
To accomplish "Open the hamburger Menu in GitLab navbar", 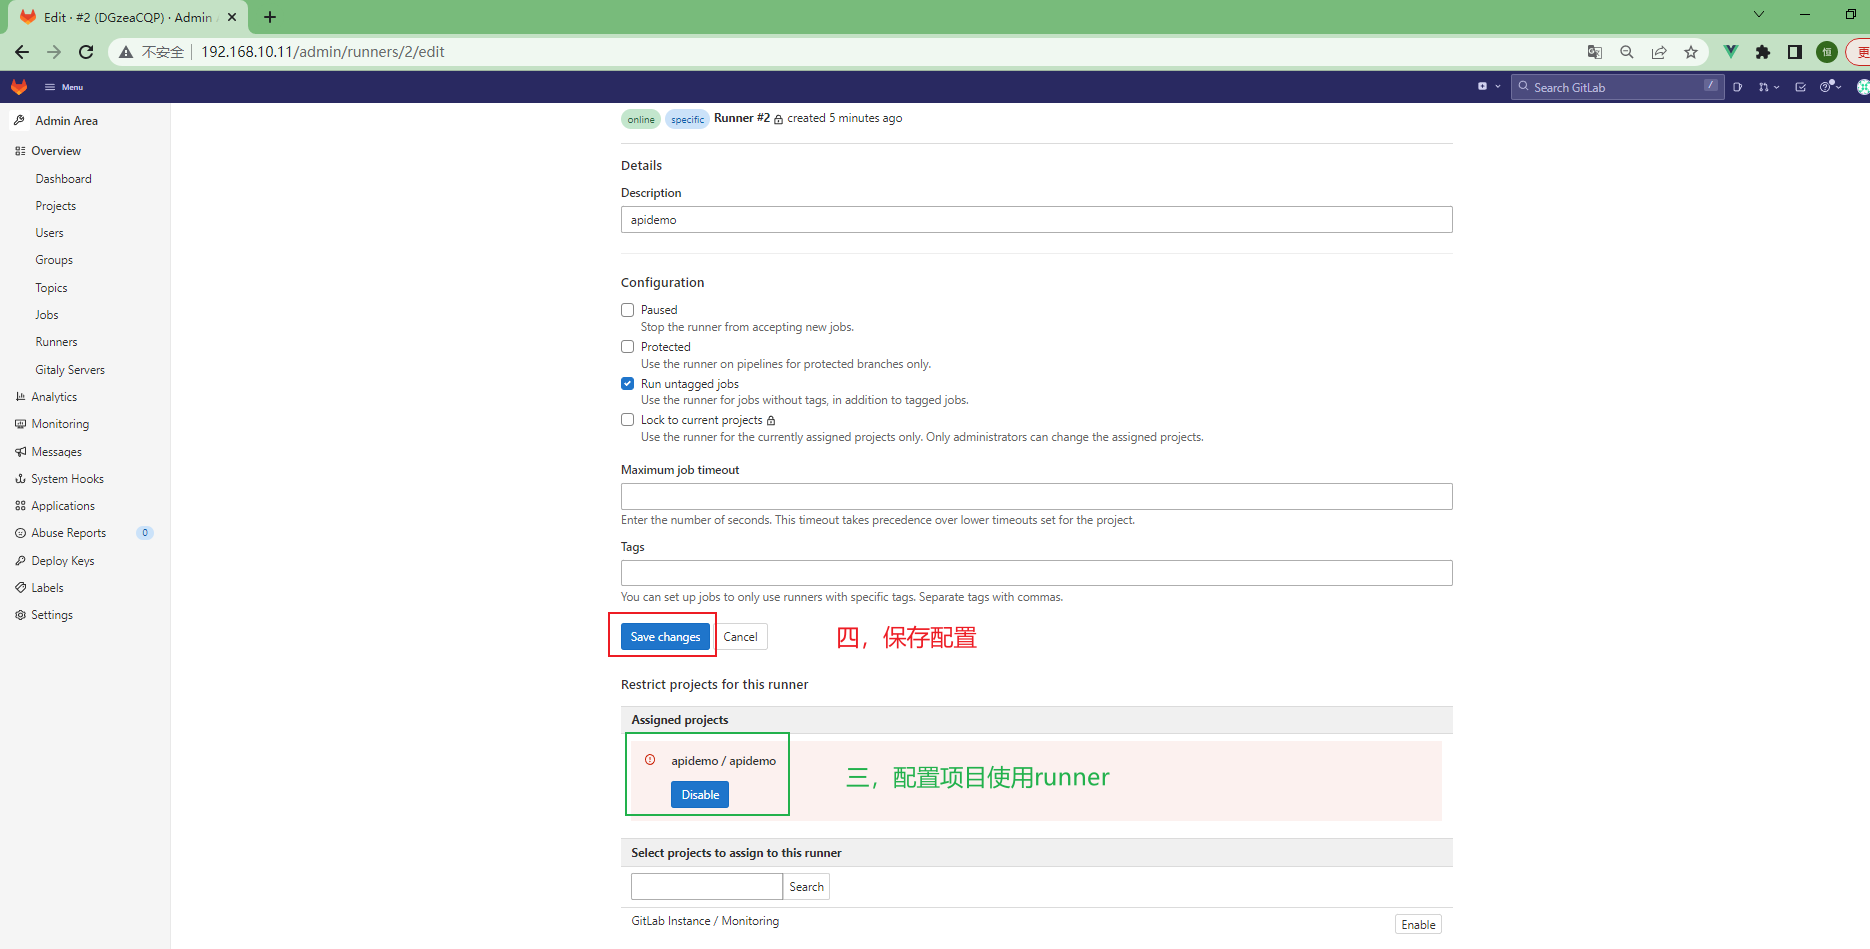I will 64,87.
